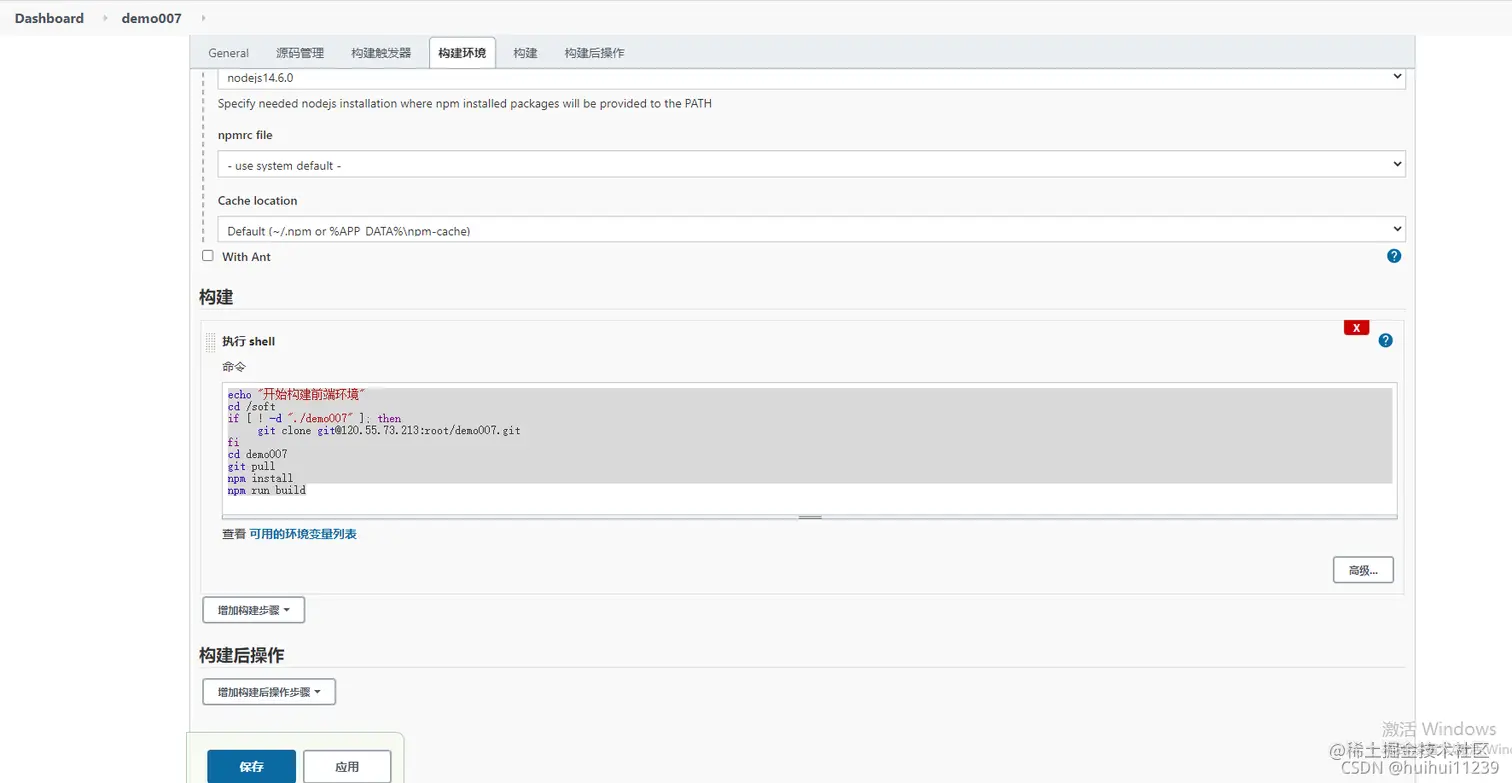
Task: Click the 应用 button
Action: tap(347, 767)
